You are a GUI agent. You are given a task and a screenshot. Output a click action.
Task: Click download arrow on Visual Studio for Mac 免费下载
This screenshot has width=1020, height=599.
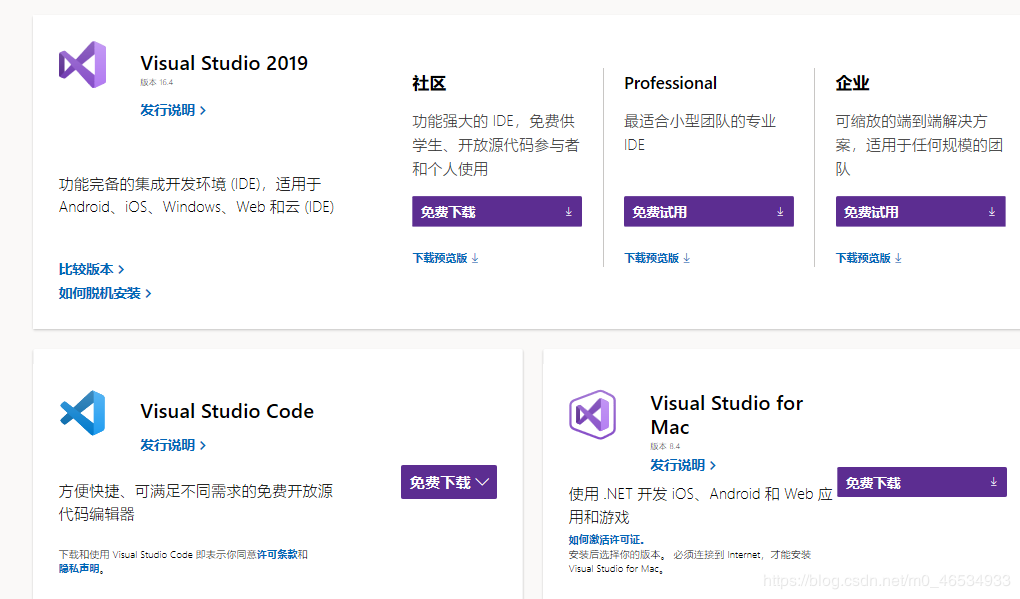point(993,482)
